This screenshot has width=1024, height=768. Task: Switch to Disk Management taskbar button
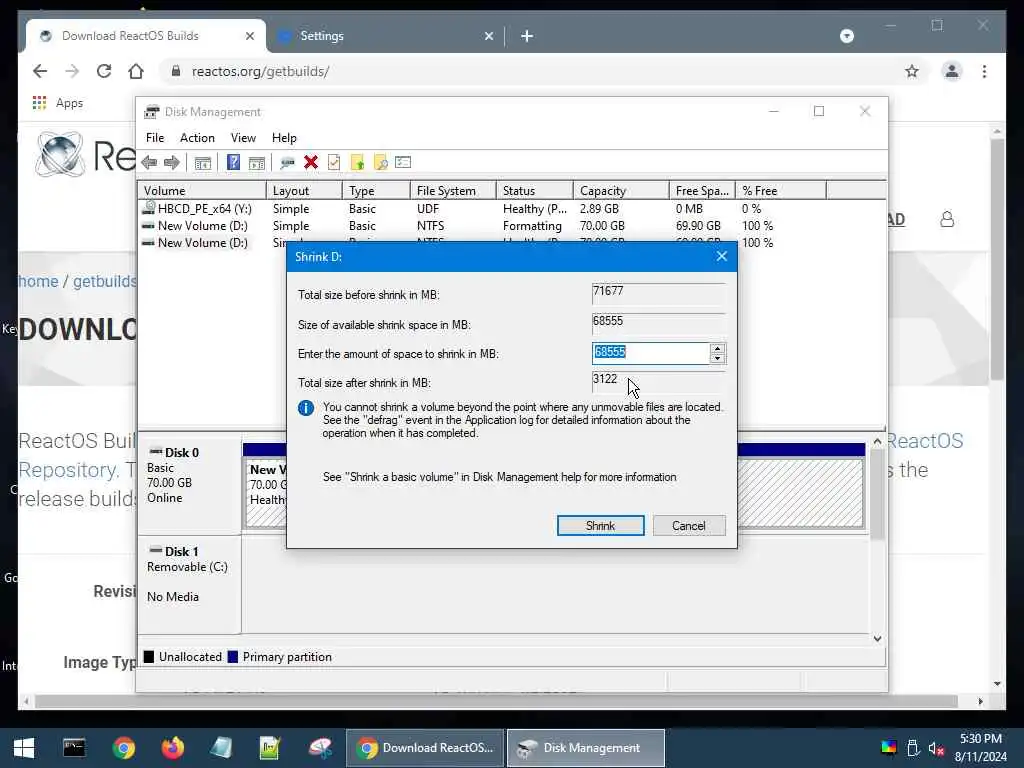pos(586,748)
